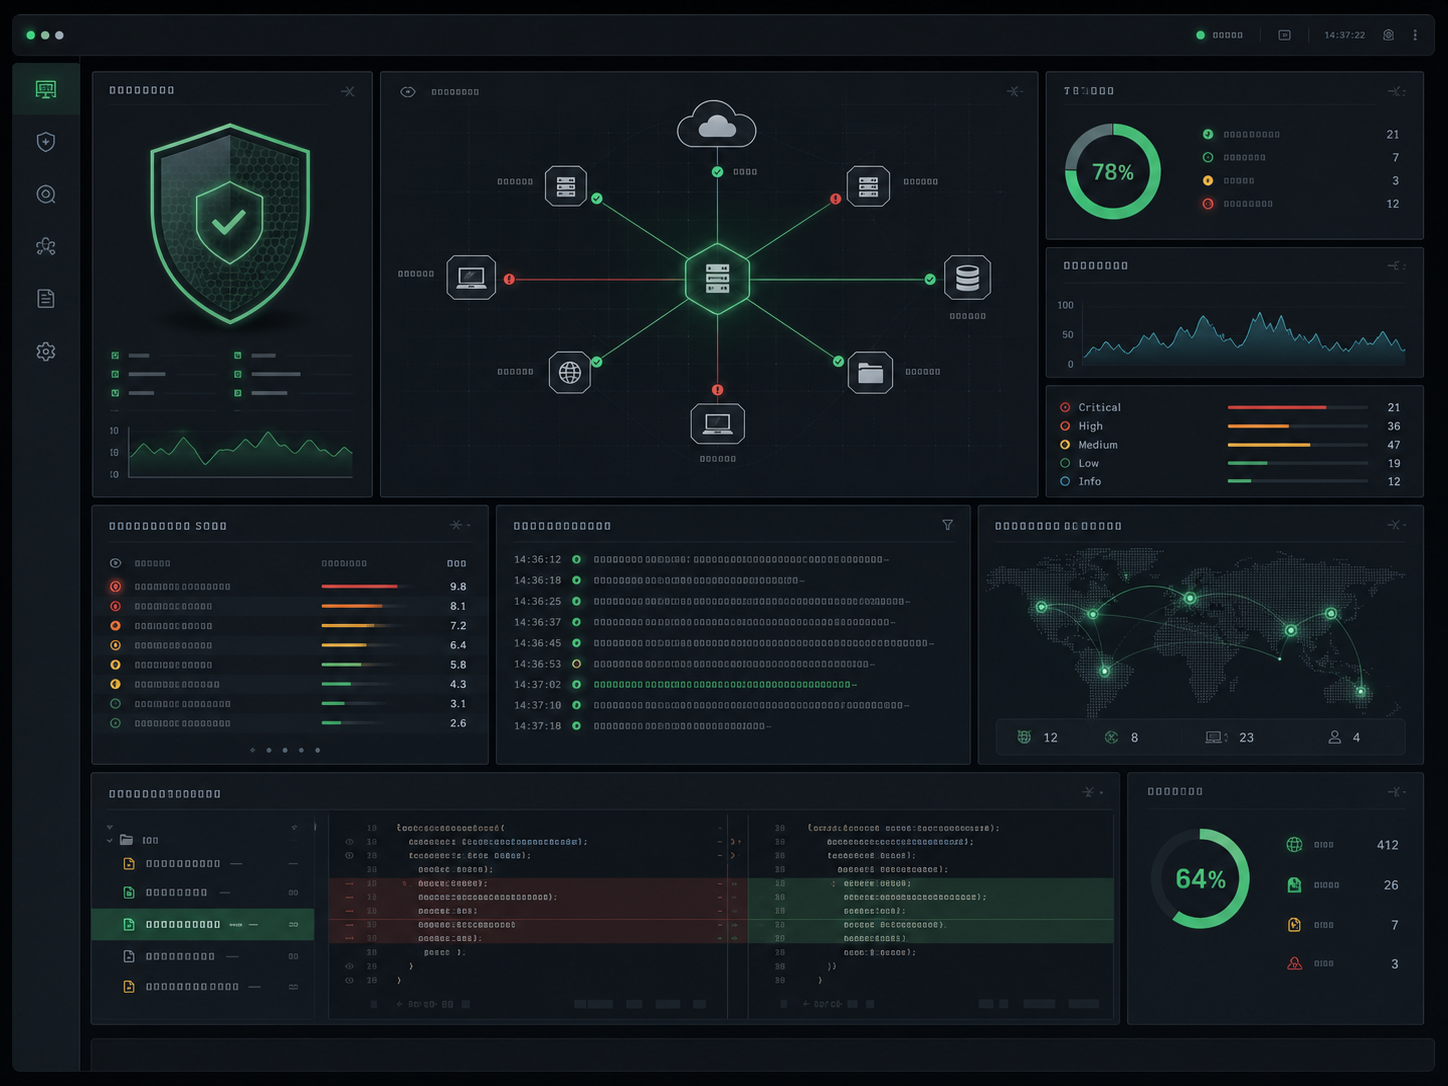Toggle first green checkbox under the shield
The width and height of the screenshot is (1448, 1086).
click(x=115, y=355)
